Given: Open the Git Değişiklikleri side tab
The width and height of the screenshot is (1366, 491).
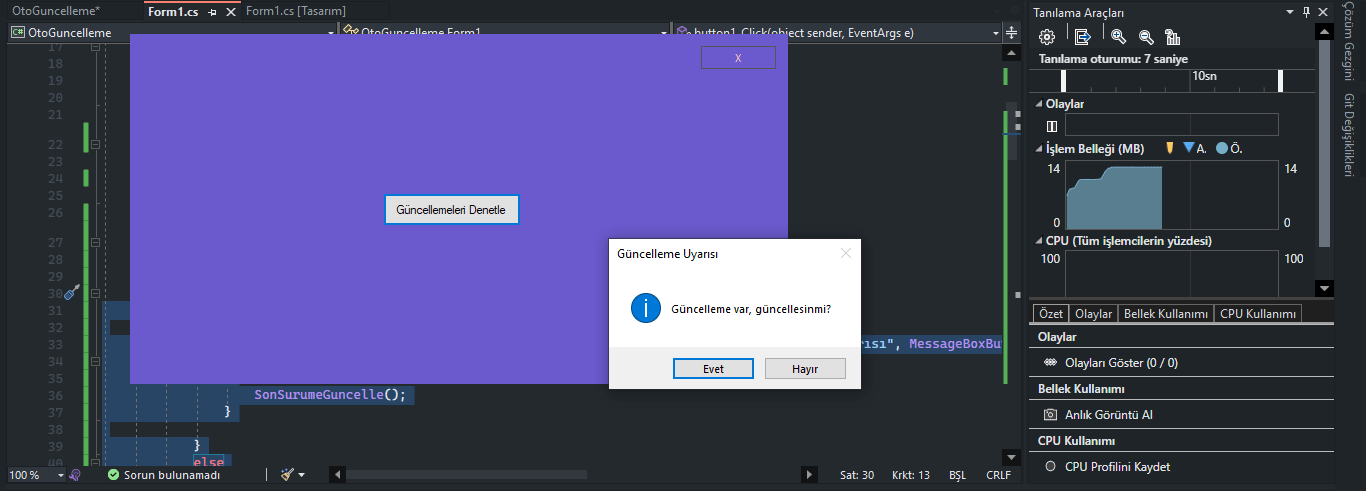Looking at the screenshot, I should pos(1349,134).
